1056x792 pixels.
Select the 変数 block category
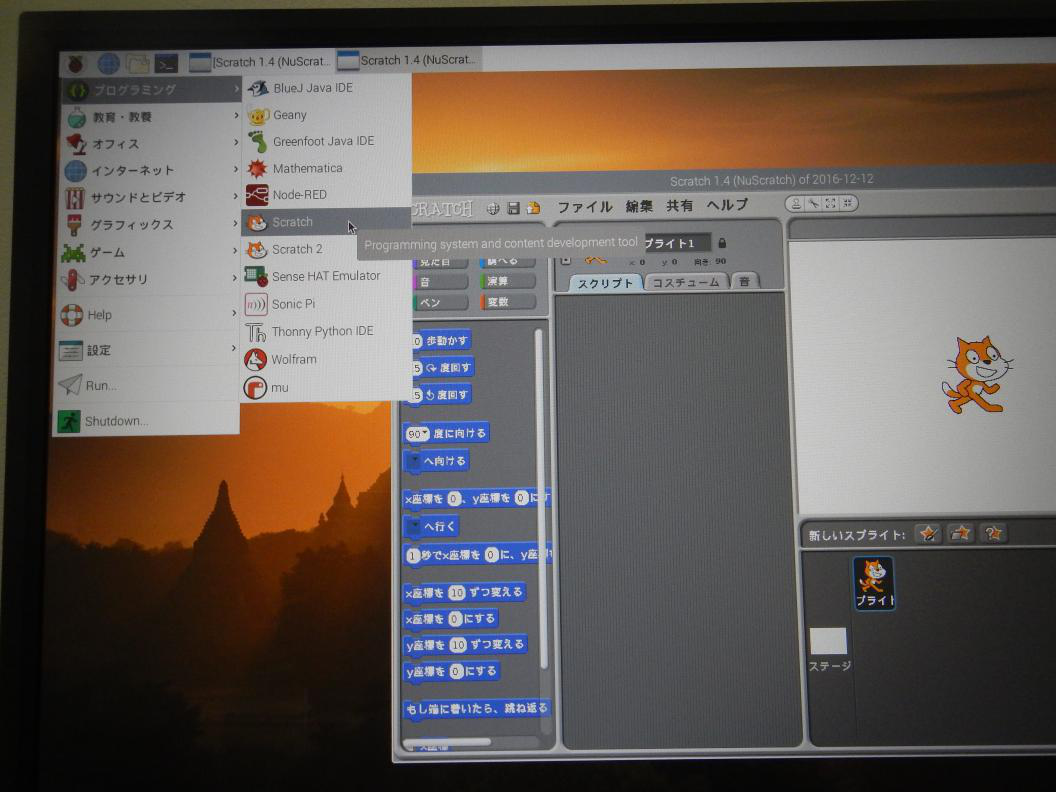[x=508, y=302]
